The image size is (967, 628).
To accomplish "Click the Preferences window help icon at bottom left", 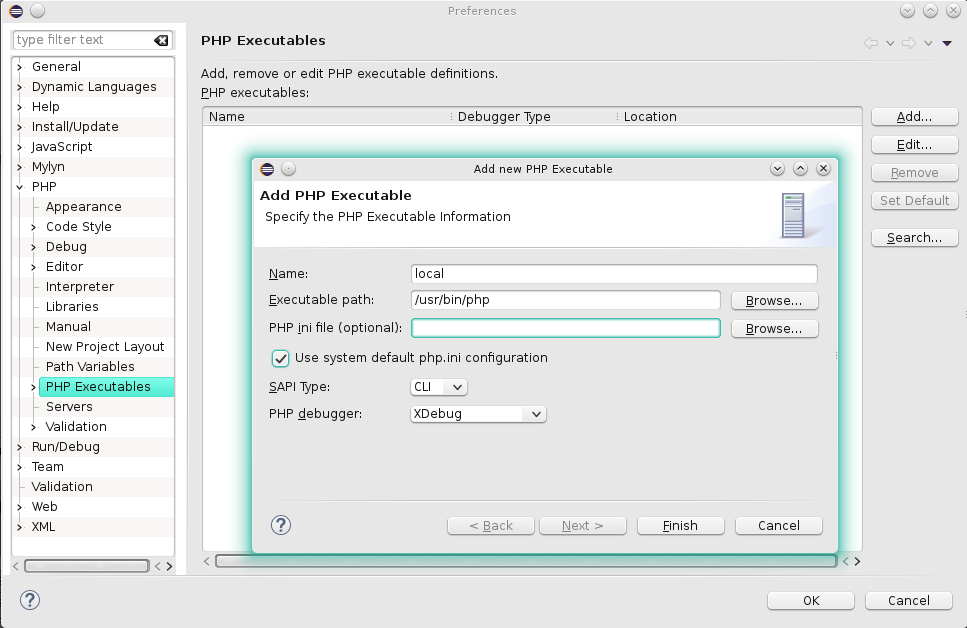I will tap(30, 600).
